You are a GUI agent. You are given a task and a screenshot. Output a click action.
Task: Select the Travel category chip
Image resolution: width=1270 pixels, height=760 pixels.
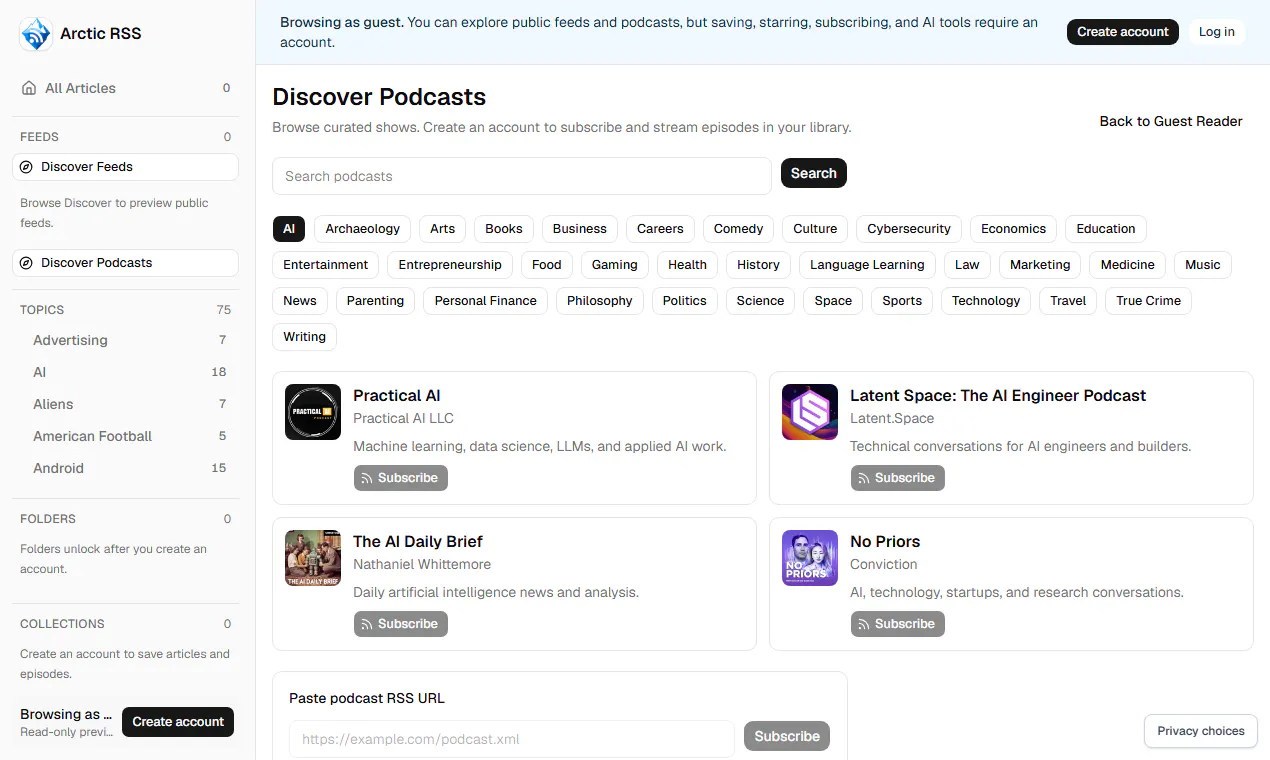coord(1068,301)
